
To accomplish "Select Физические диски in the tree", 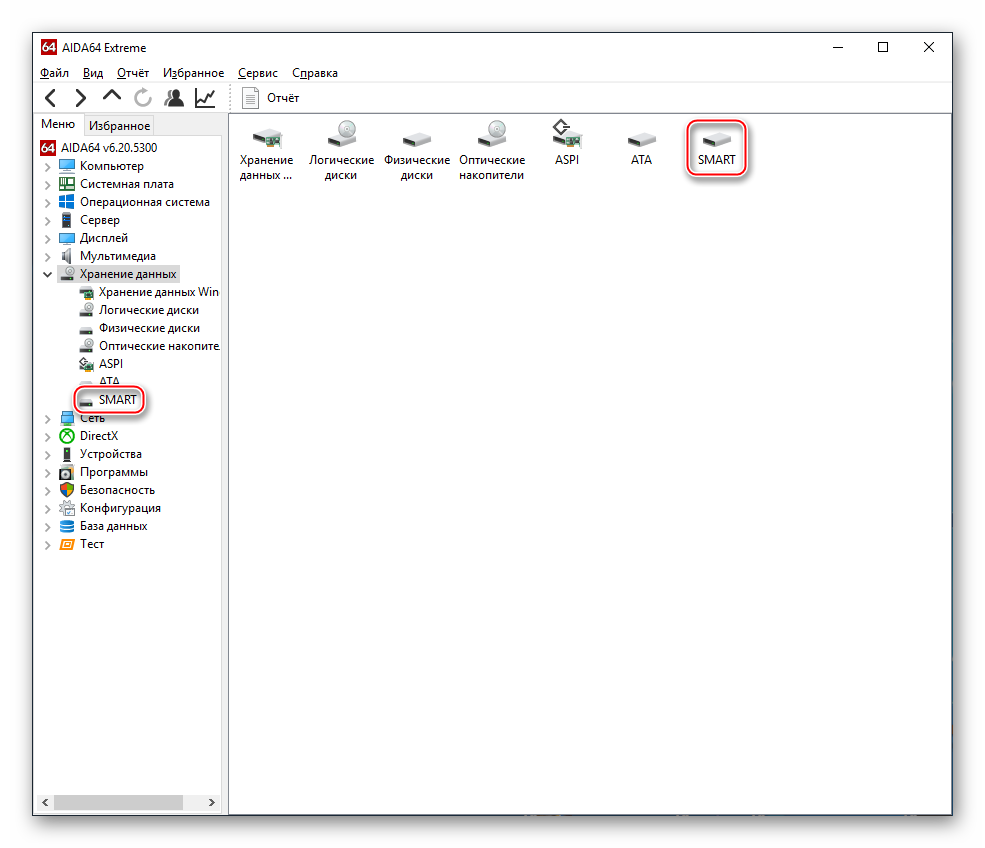I will click(148, 328).
